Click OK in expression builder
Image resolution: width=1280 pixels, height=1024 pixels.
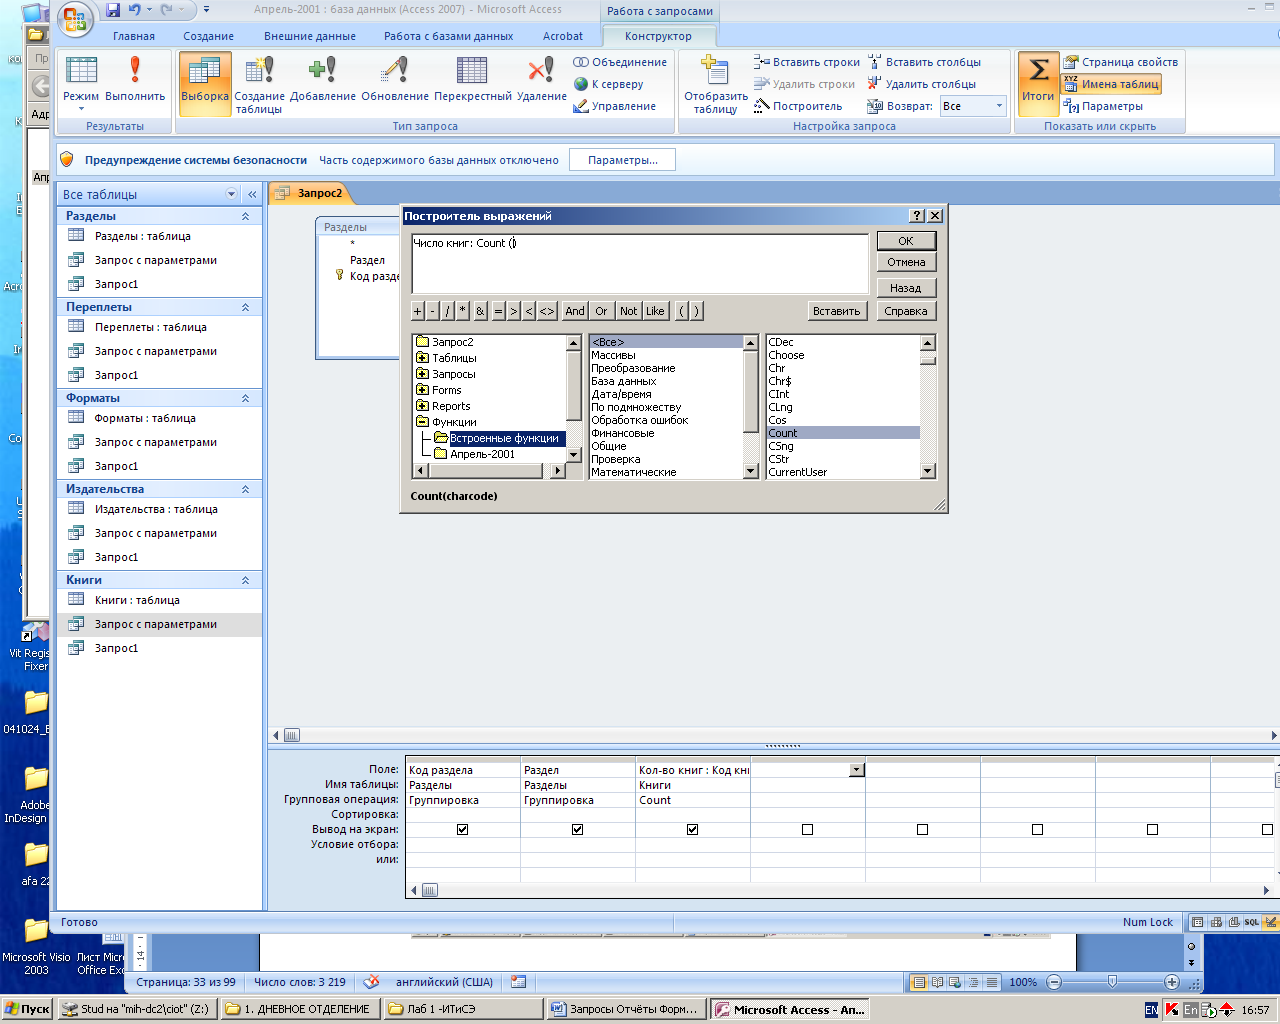tap(906, 241)
